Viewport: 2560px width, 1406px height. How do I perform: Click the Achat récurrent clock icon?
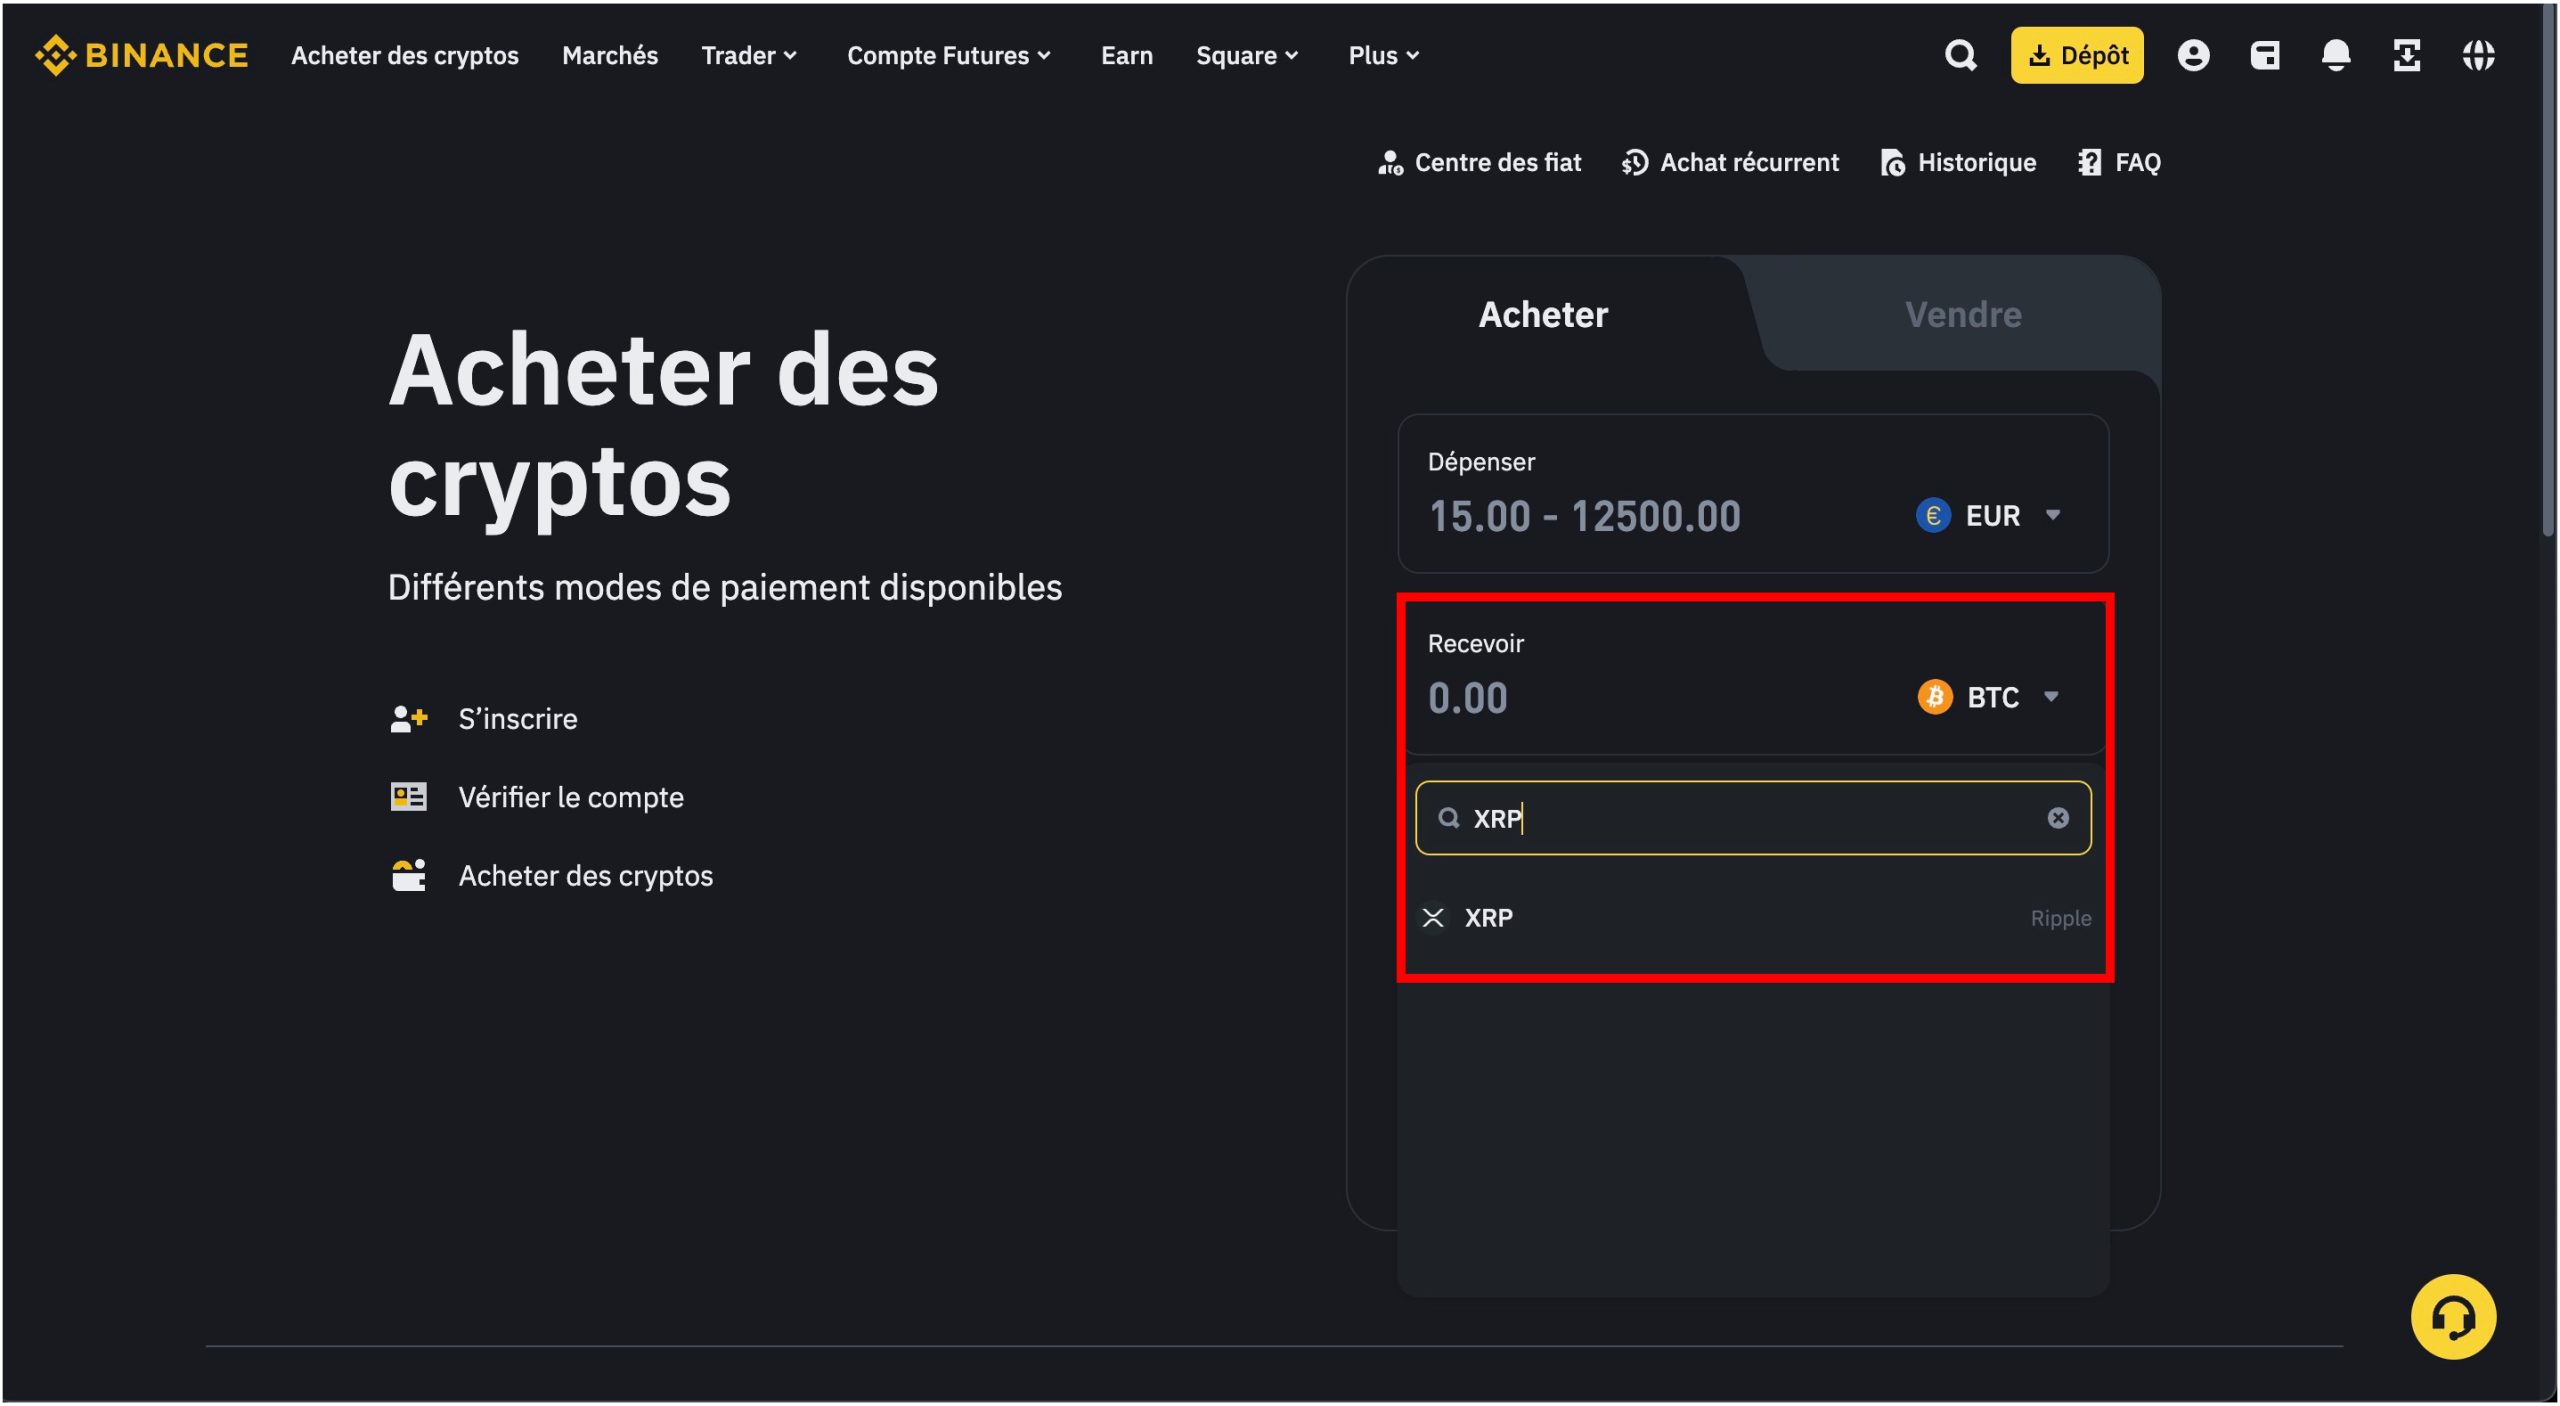tap(1634, 162)
